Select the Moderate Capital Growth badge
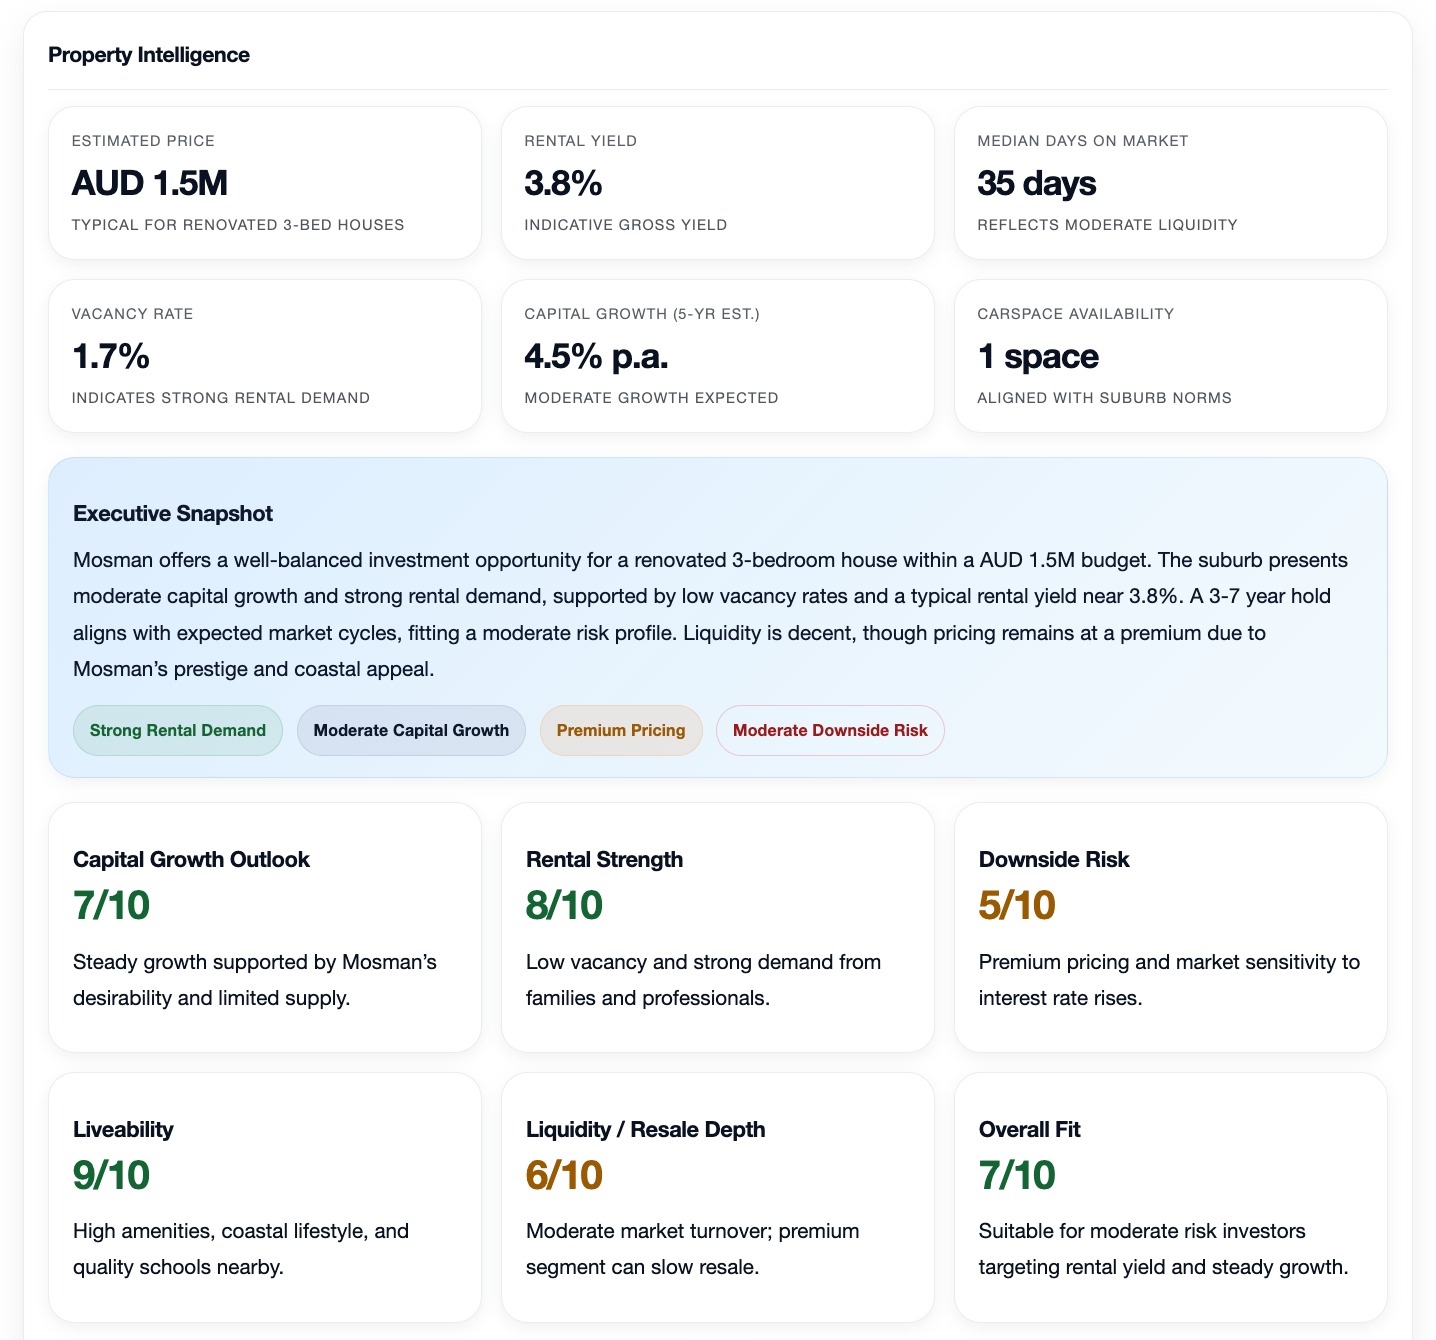Image resolution: width=1436 pixels, height=1340 pixels. tap(411, 730)
